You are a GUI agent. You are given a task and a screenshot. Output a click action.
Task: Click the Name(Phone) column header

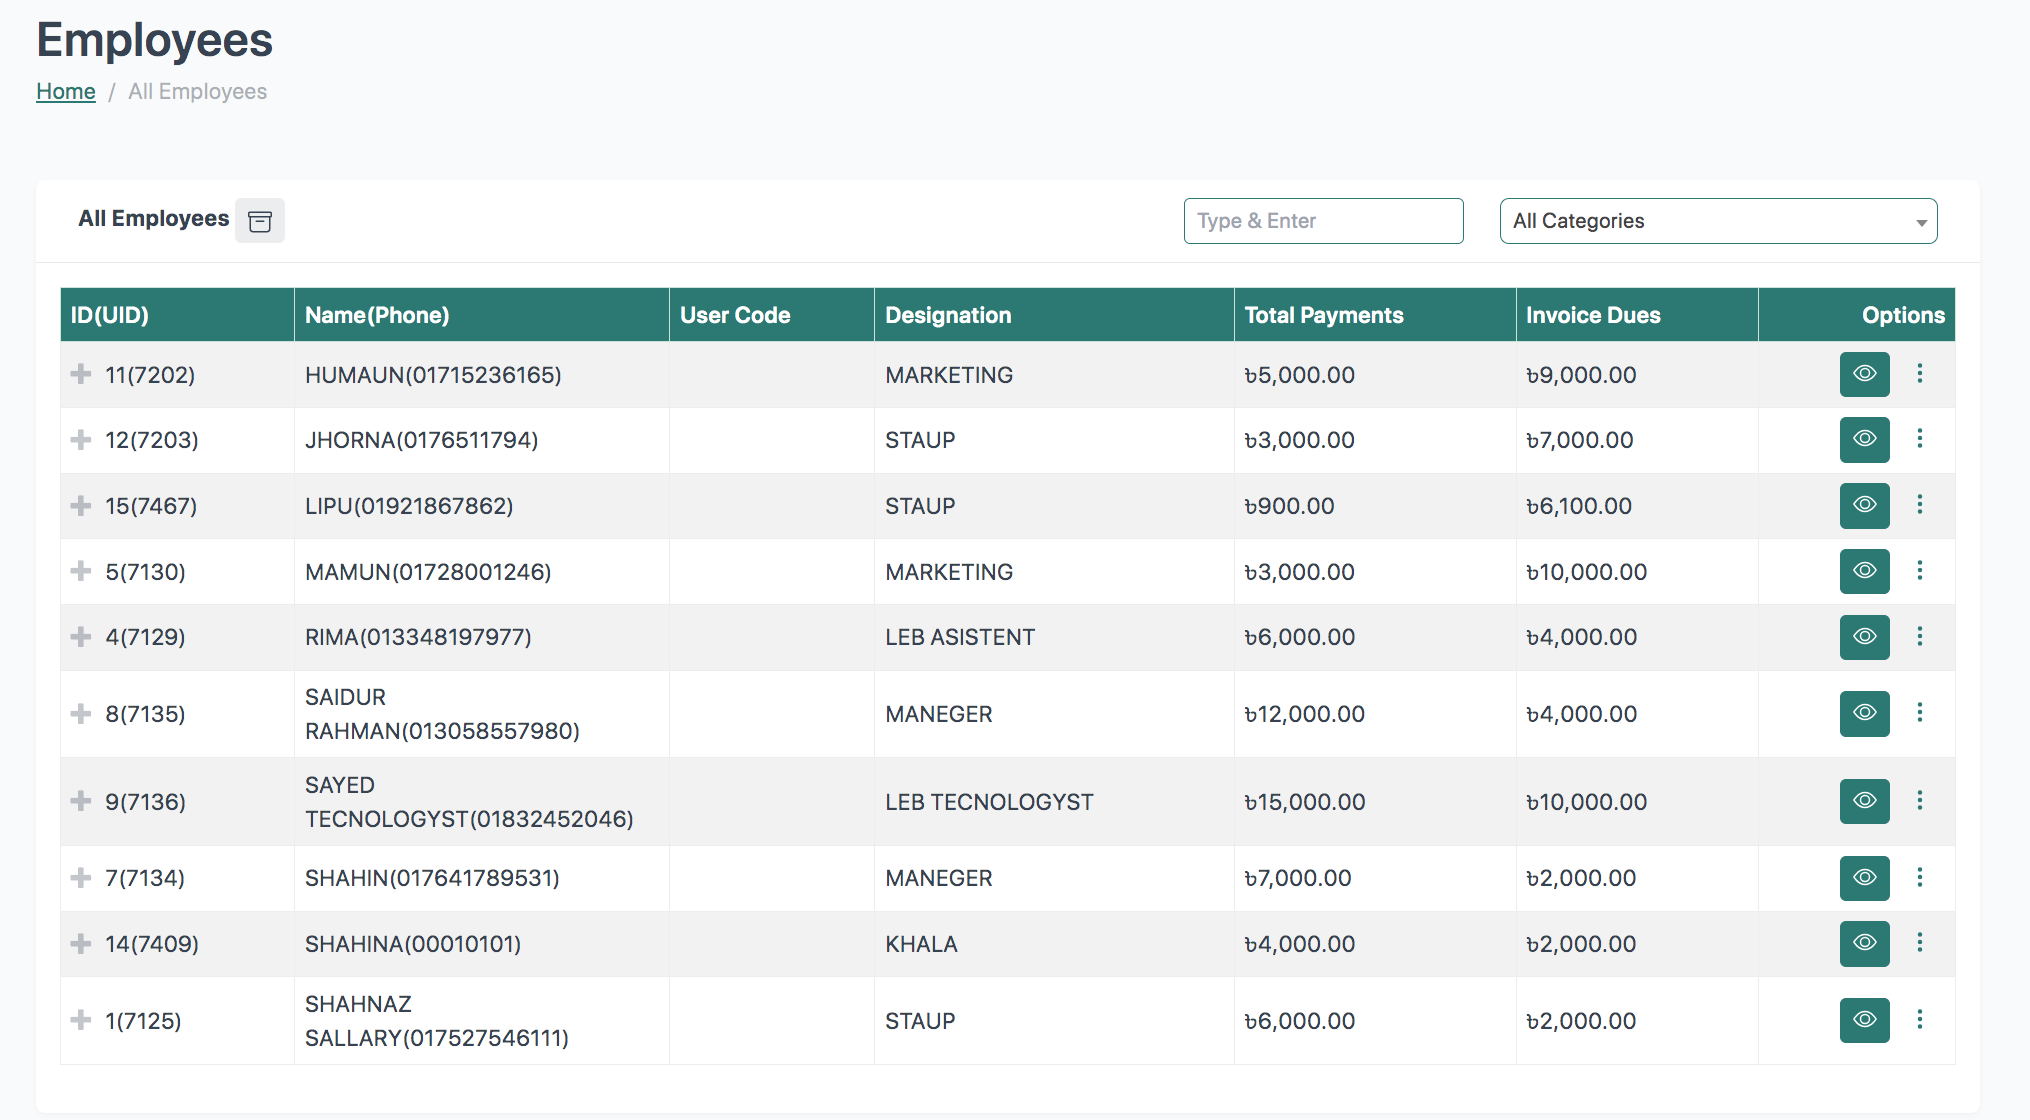377,315
